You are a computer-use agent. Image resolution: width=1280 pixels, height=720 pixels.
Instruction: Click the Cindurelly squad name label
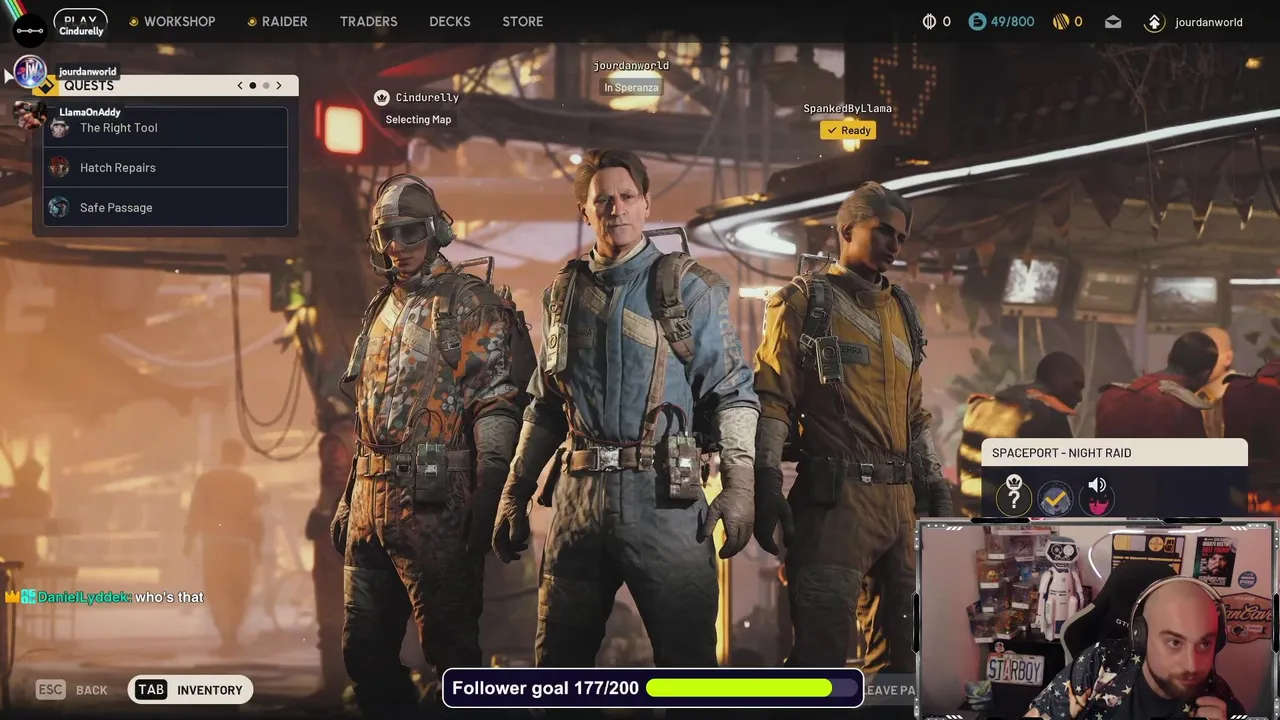tap(427, 97)
